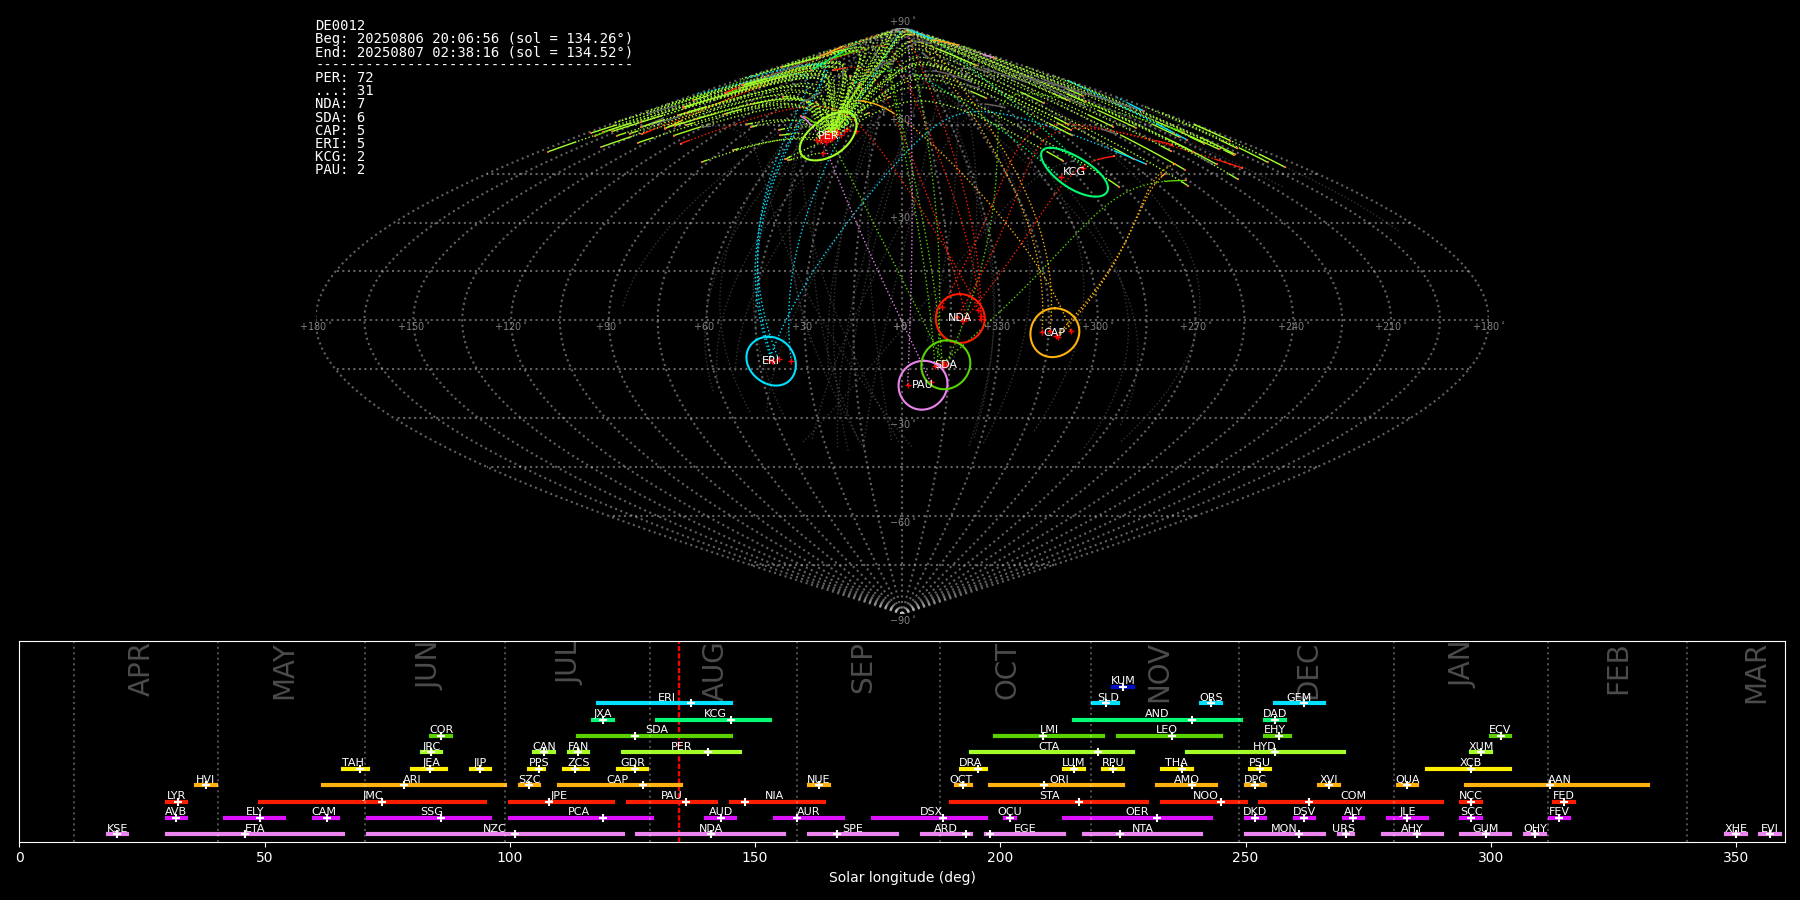This screenshot has width=1800, height=900.
Task: Click 'ERI: 5' in the shower count list
Action: click(x=340, y=144)
